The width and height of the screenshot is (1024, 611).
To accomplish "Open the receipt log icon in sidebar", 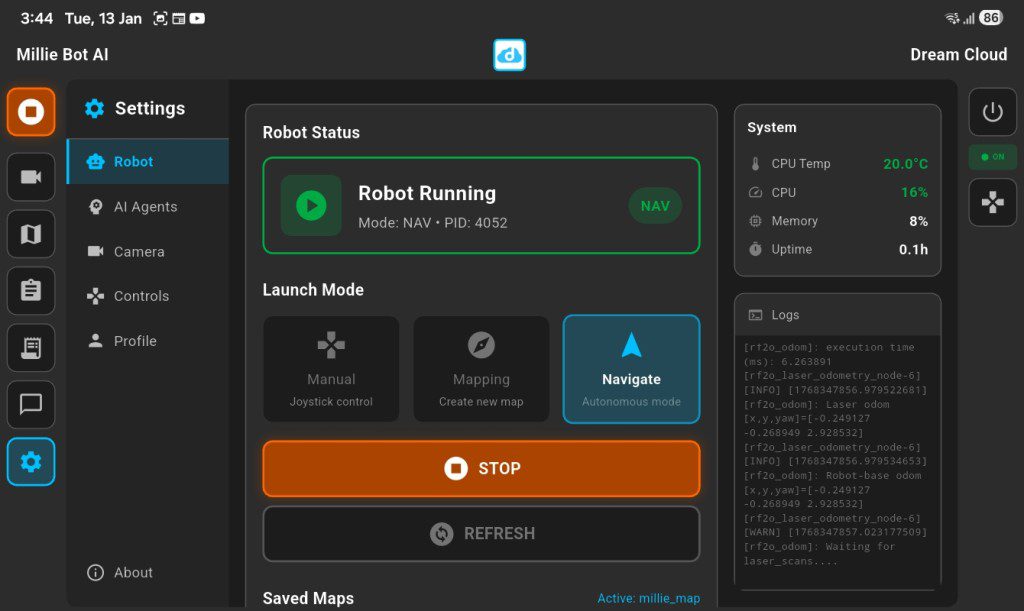I will [x=31, y=348].
